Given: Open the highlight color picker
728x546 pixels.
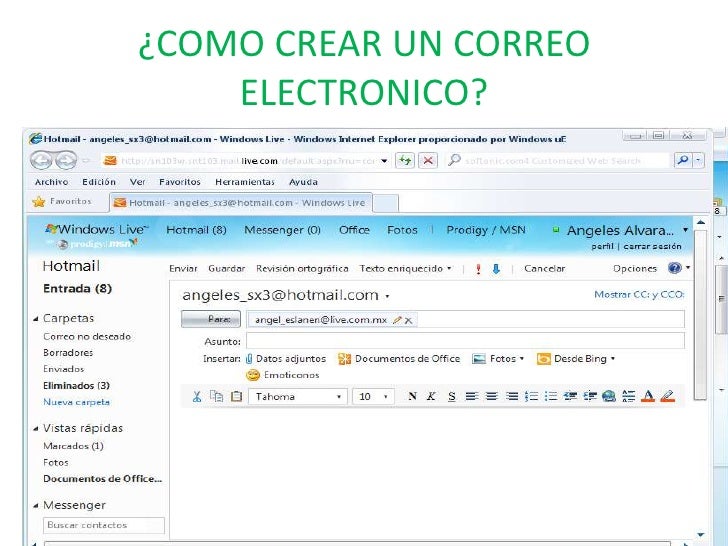Looking at the screenshot, I should (x=668, y=396).
